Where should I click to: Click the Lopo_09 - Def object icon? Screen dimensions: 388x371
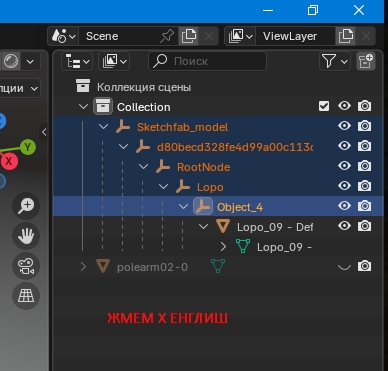coord(223,226)
